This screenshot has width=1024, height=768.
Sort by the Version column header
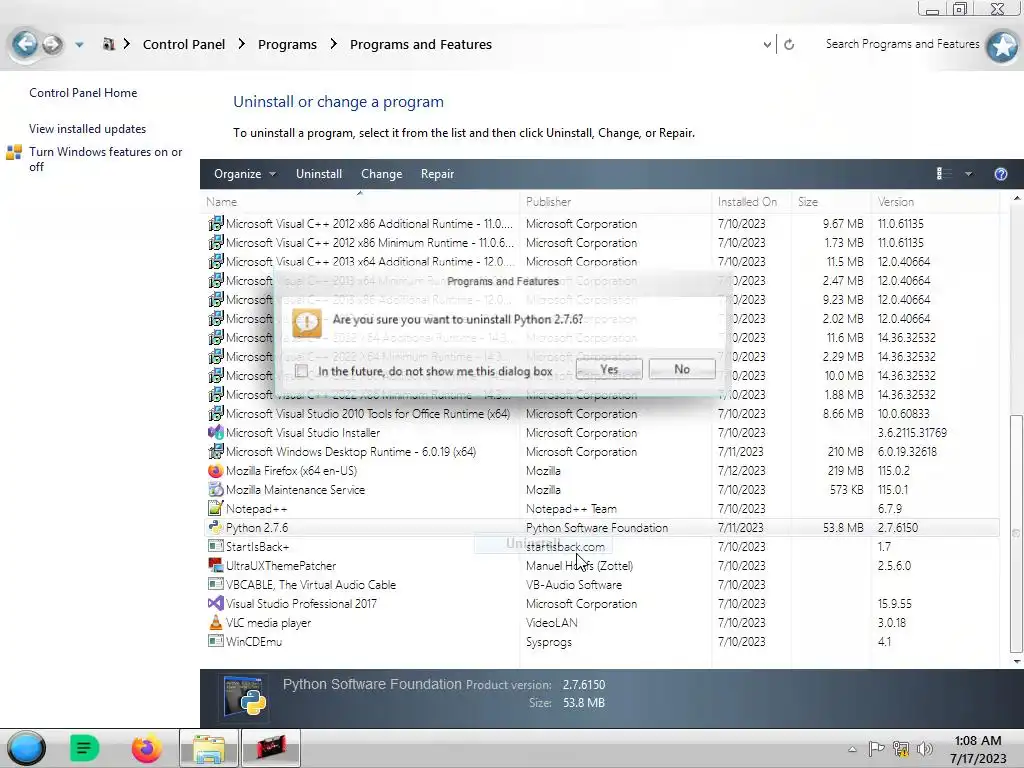935,202
